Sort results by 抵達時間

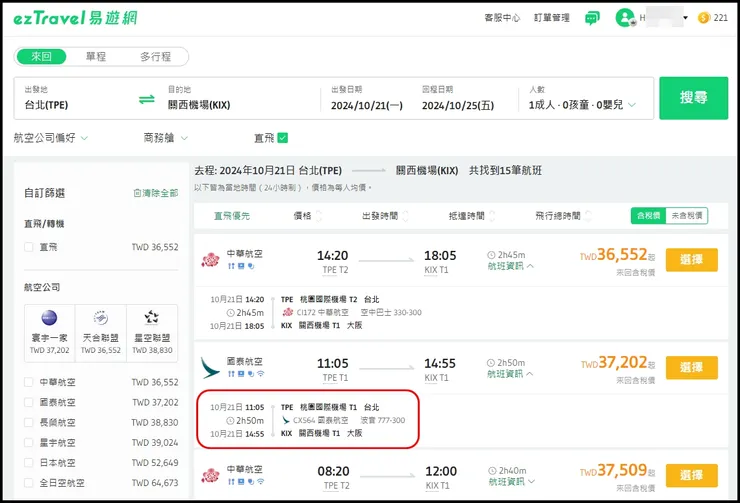(x=471, y=216)
